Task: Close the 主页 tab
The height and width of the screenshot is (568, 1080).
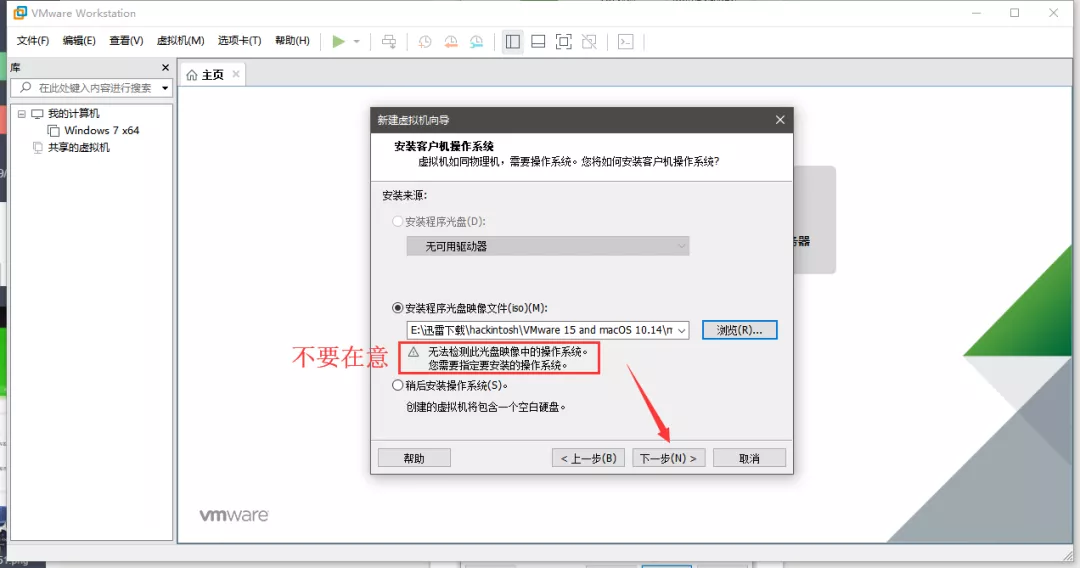Action: pos(236,74)
